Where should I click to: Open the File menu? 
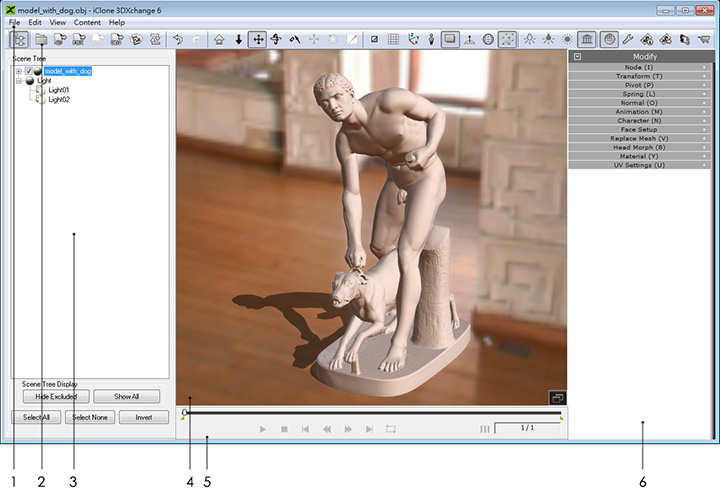14,22
